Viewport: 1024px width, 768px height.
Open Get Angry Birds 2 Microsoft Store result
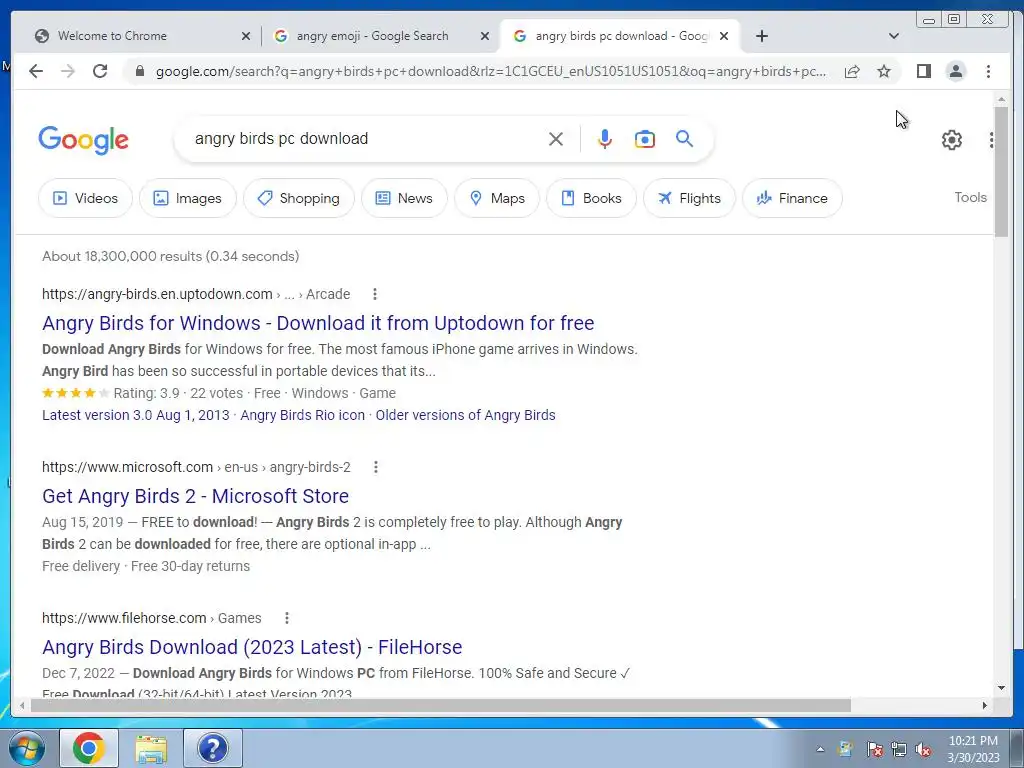[195, 496]
